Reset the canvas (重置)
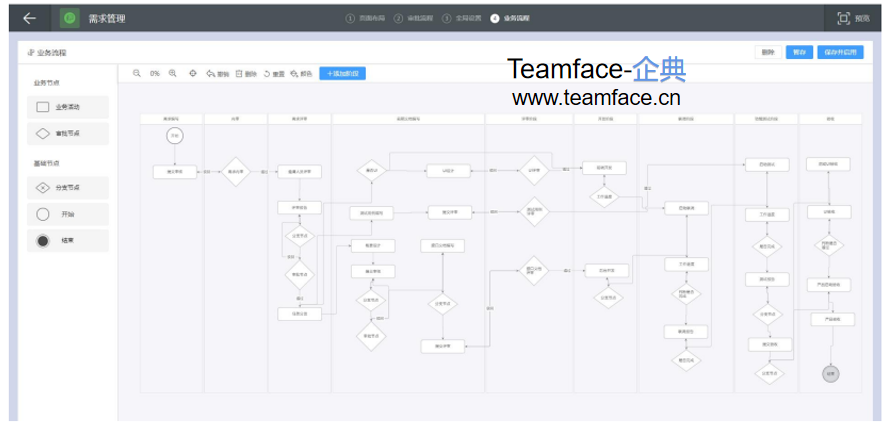 (274, 73)
